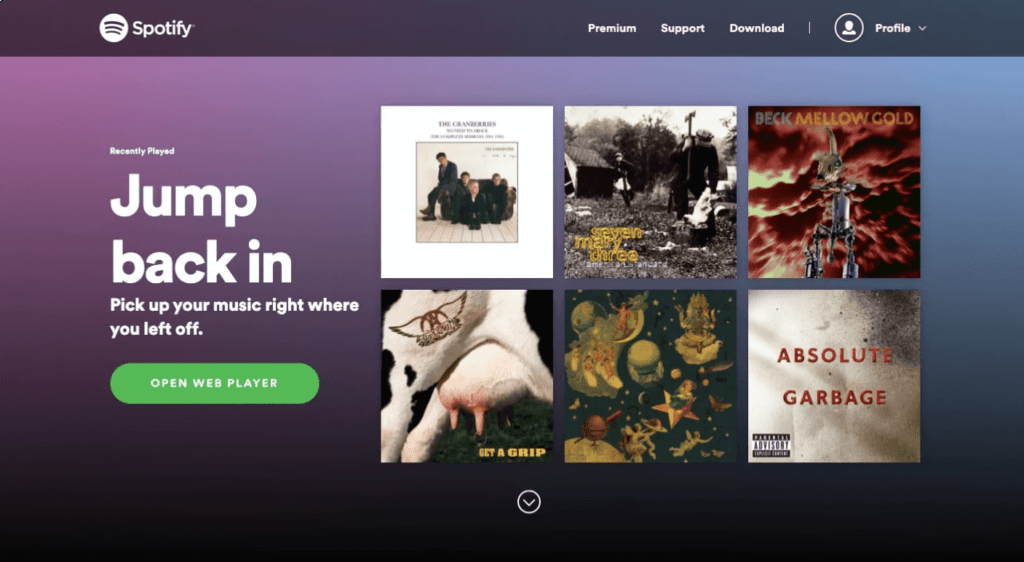Open the Profile menu label

tap(892, 28)
